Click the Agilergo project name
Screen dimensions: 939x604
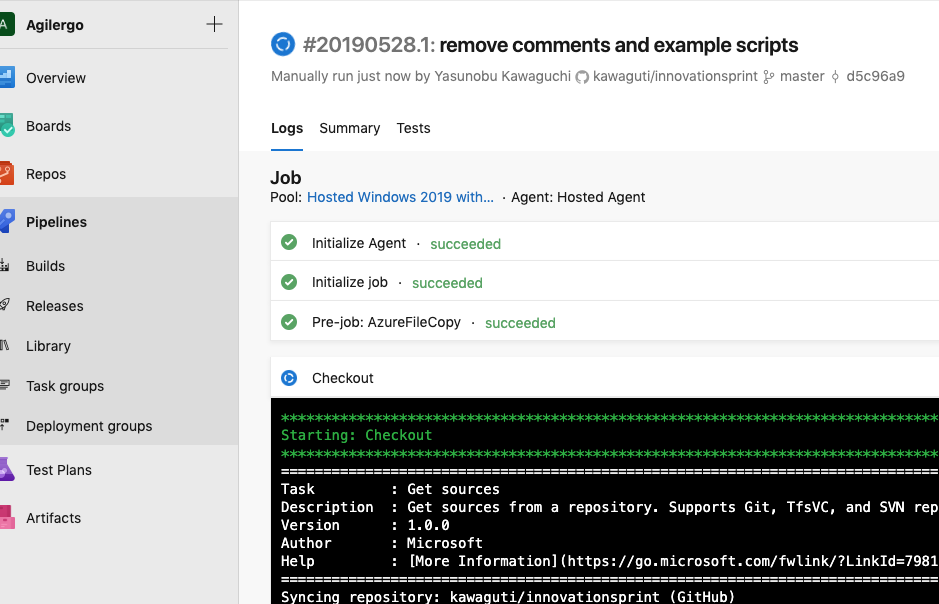54,25
